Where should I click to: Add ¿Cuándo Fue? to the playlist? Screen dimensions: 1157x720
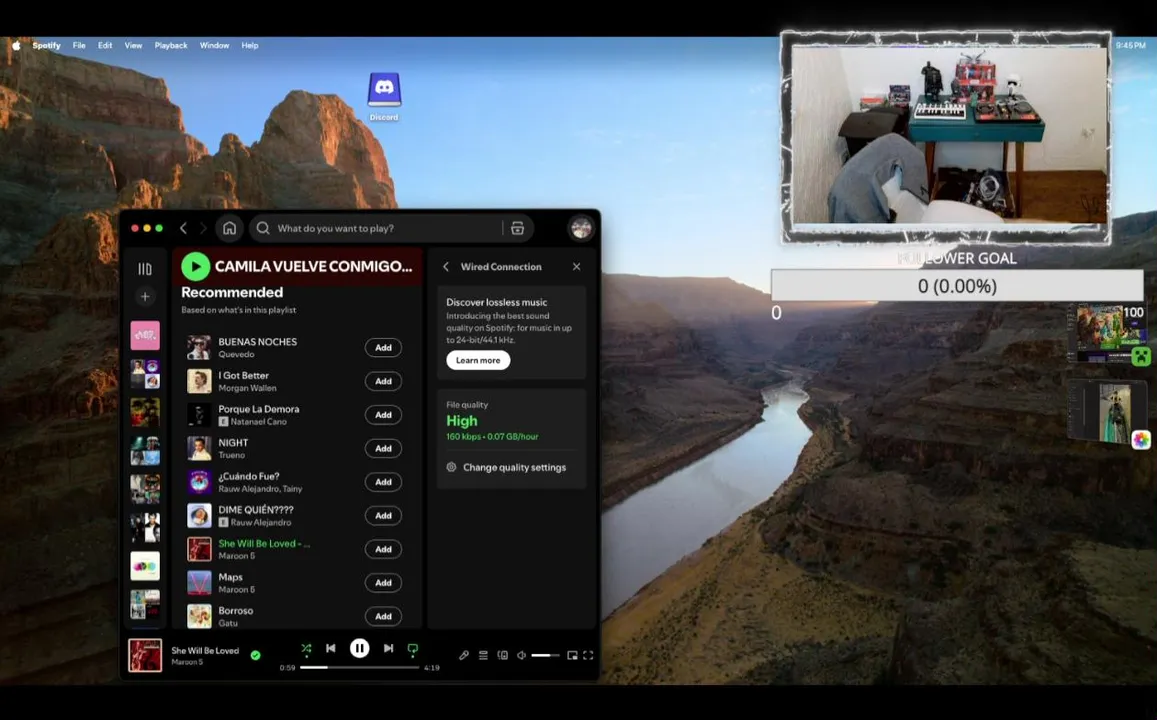383,482
